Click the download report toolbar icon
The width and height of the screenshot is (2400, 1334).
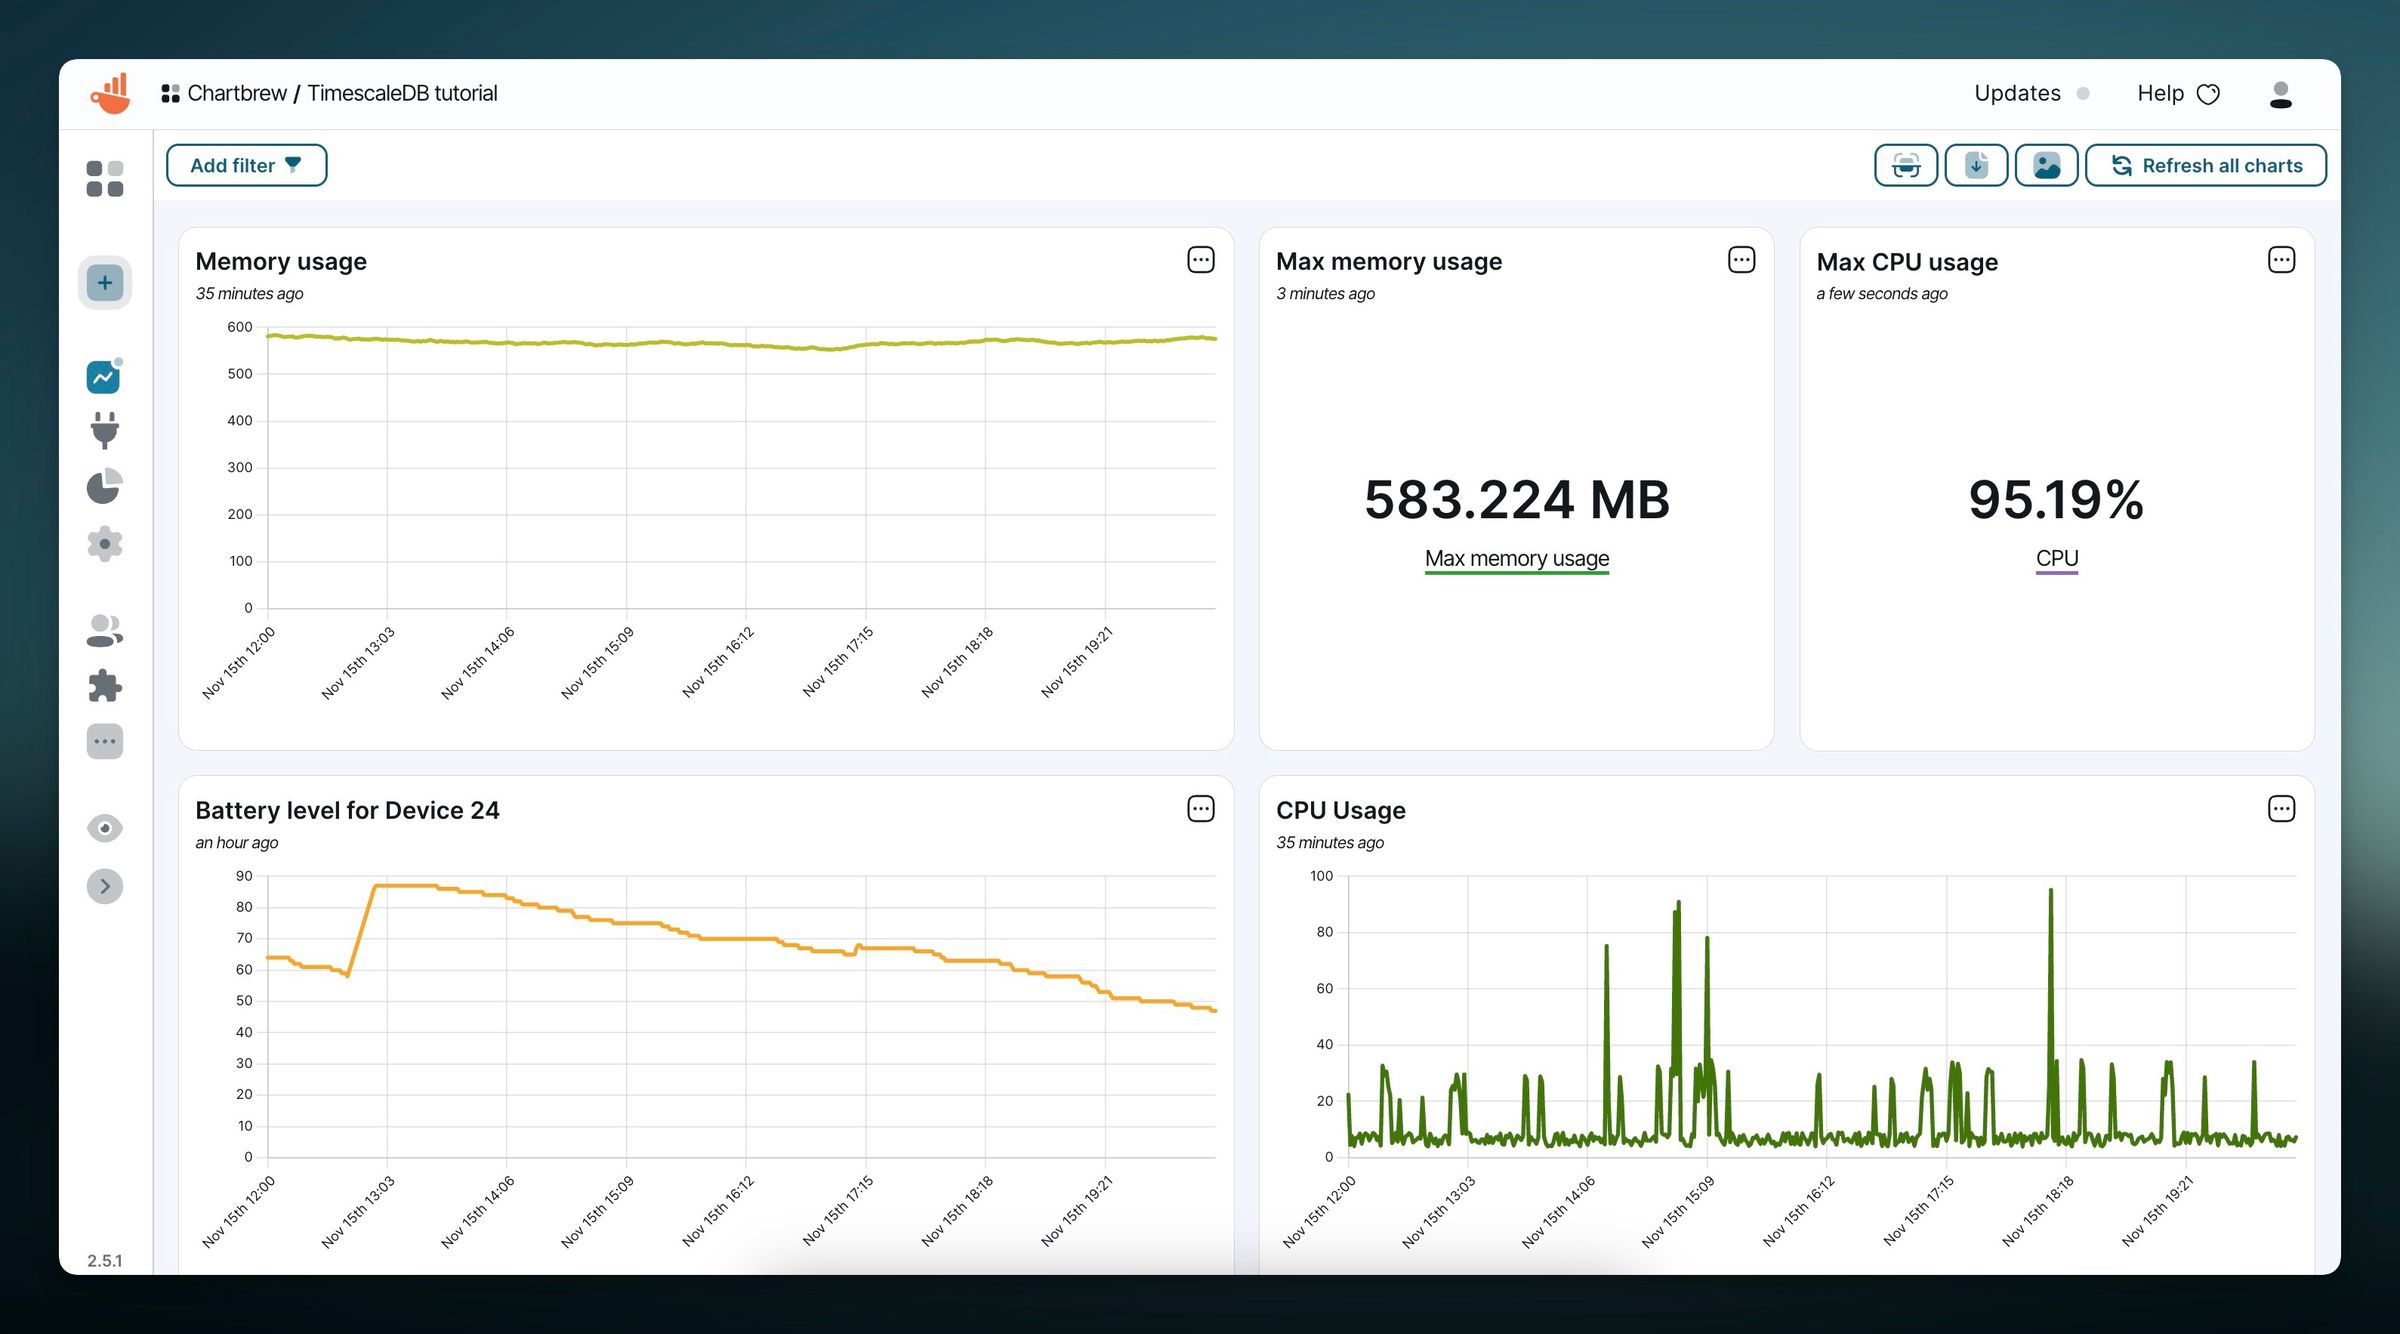click(1975, 165)
